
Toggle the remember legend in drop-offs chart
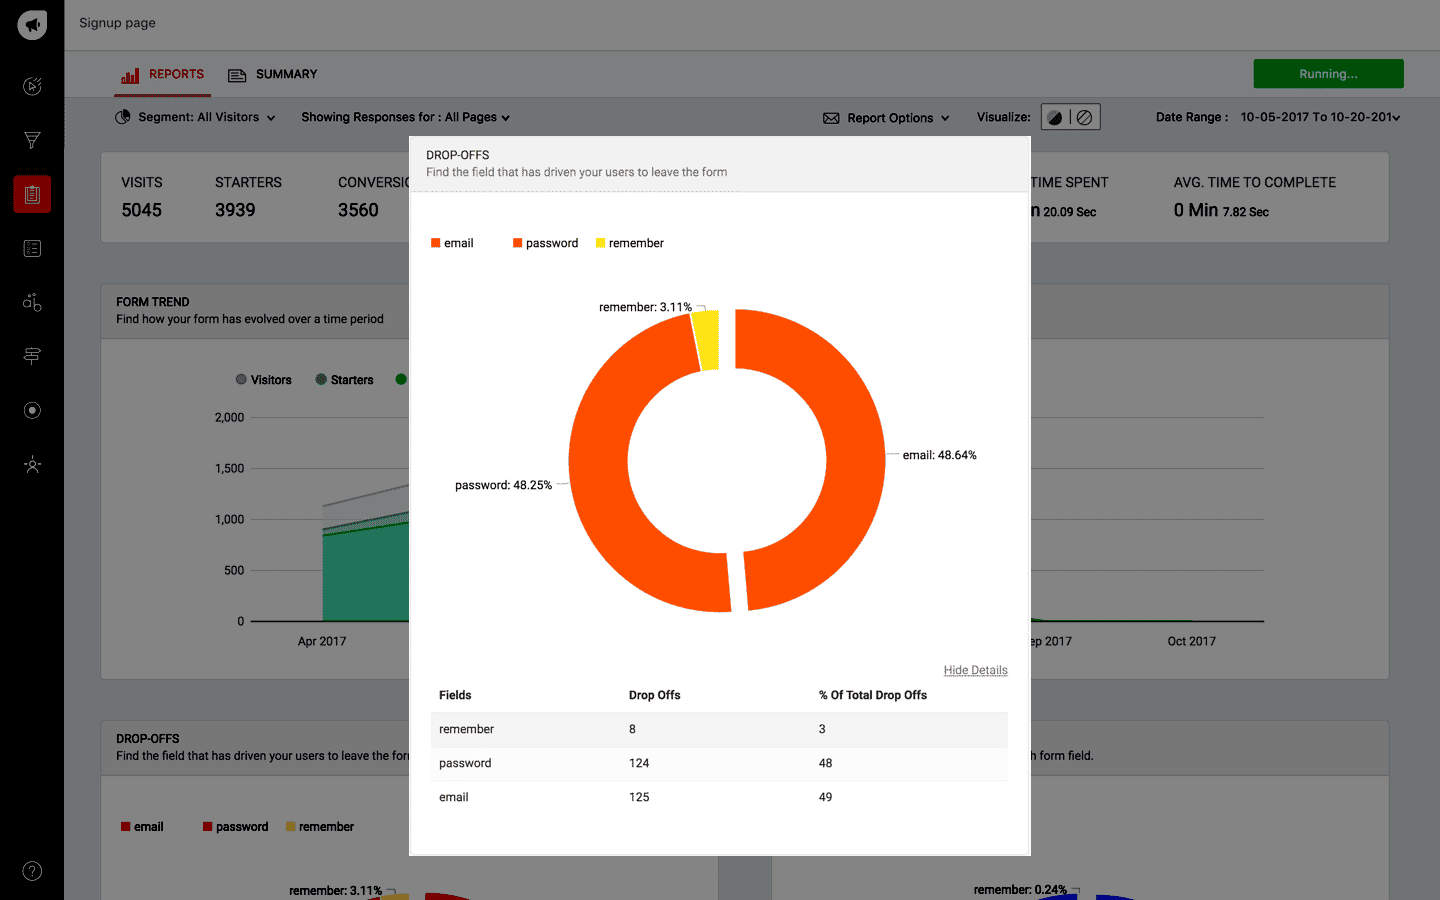pyautogui.click(x=629, y=243)
